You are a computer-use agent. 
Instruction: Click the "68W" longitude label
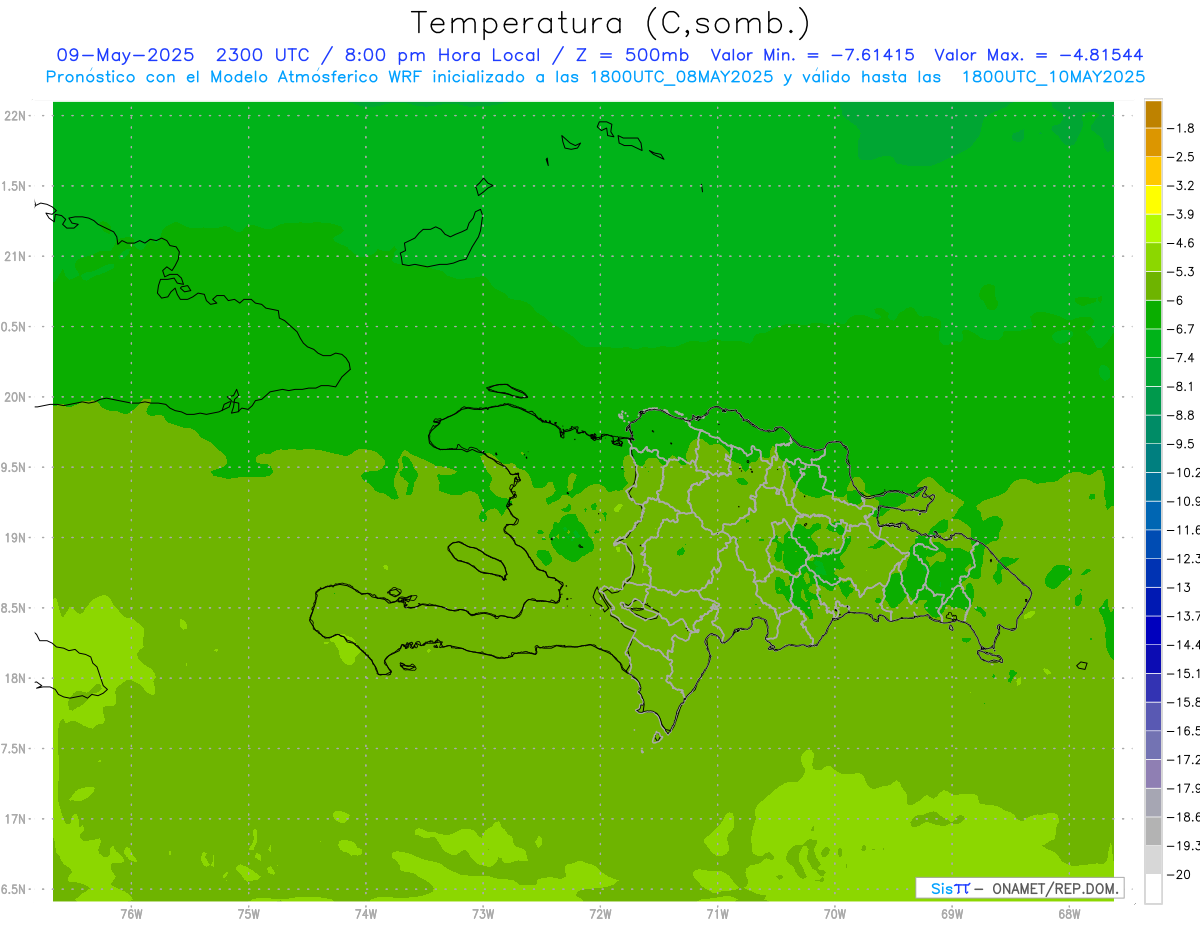pyautogui.click(x=1068, y=913)
